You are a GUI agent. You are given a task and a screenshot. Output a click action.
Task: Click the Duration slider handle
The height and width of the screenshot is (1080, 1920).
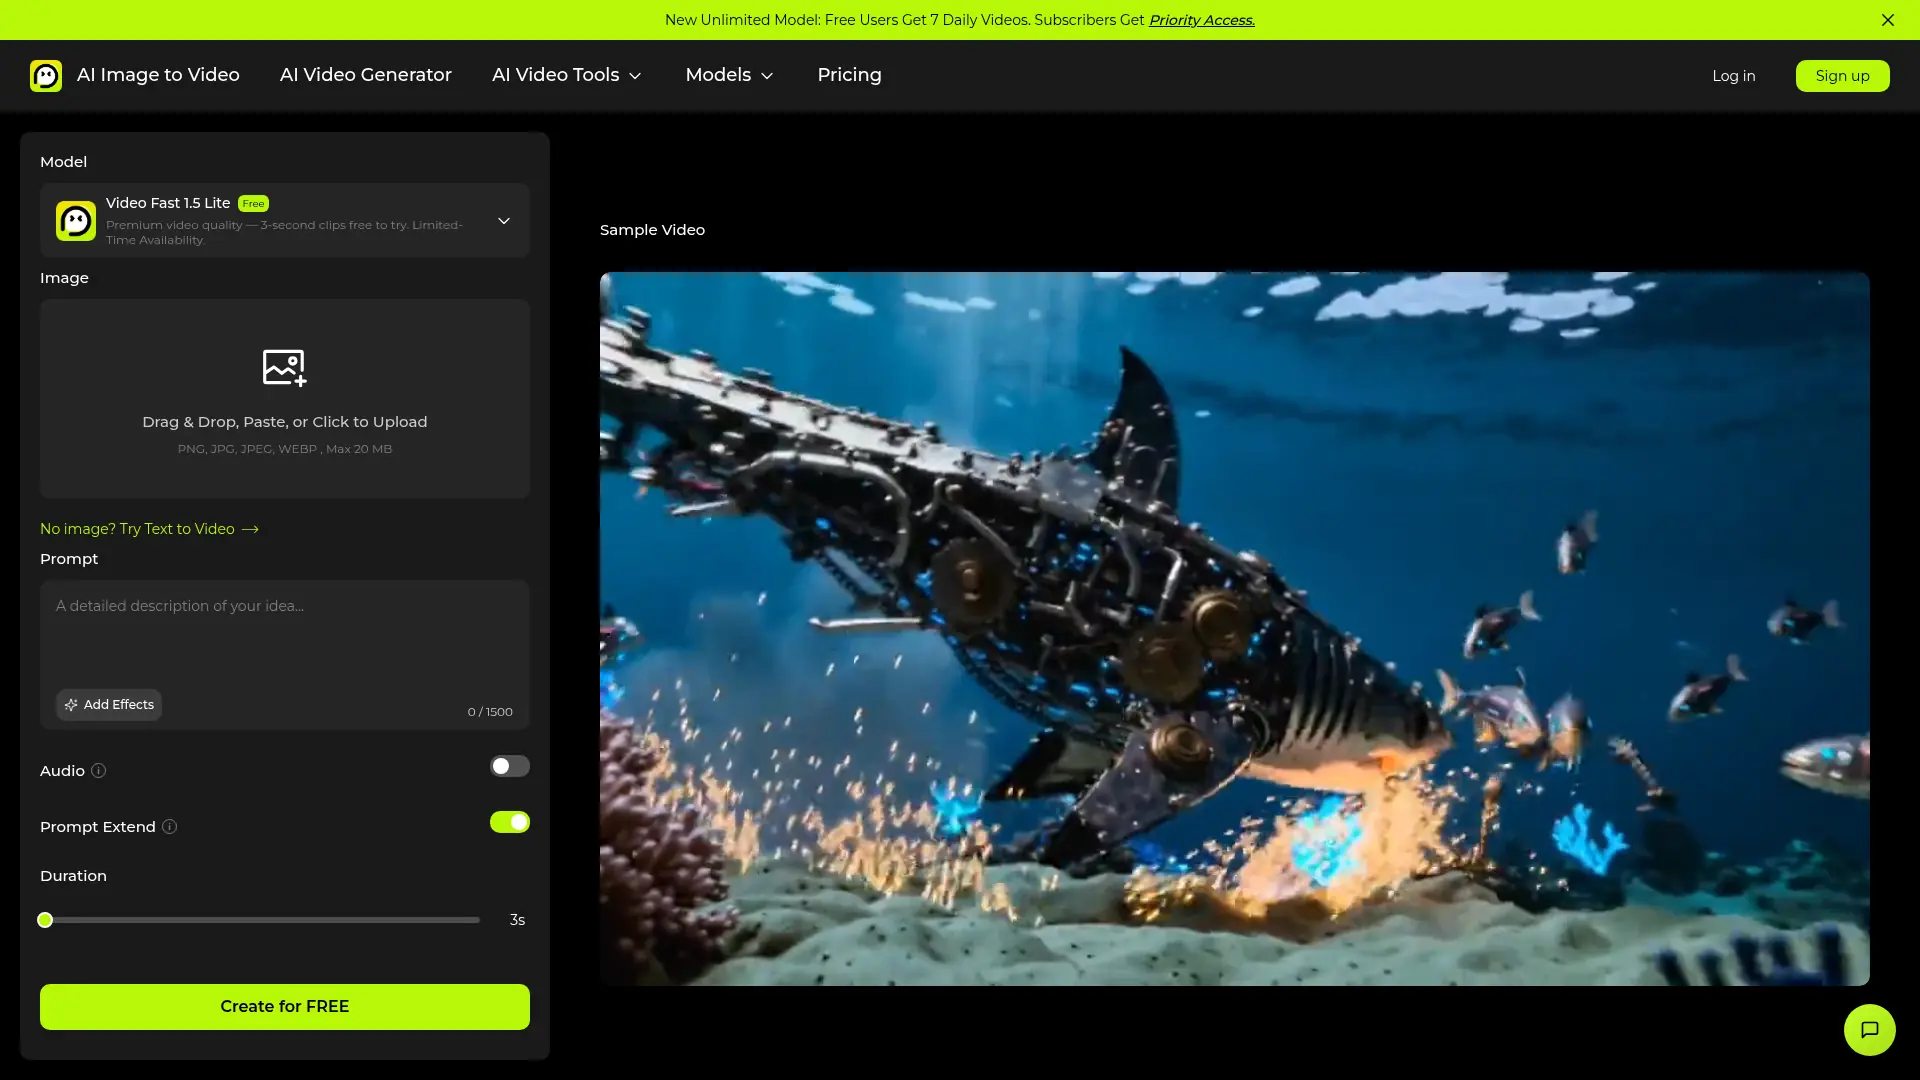[45, 920]
